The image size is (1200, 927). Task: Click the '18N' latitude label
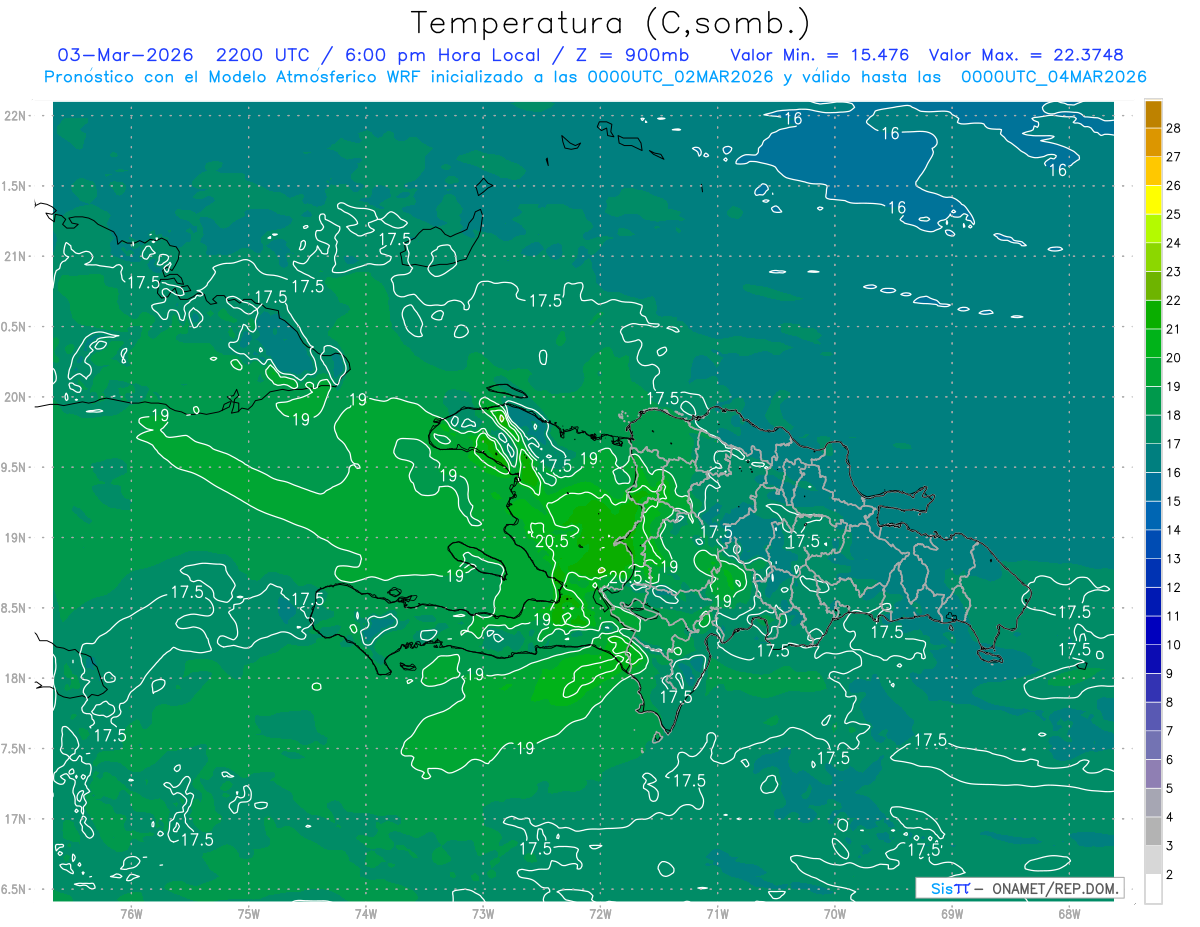point(17,679)
